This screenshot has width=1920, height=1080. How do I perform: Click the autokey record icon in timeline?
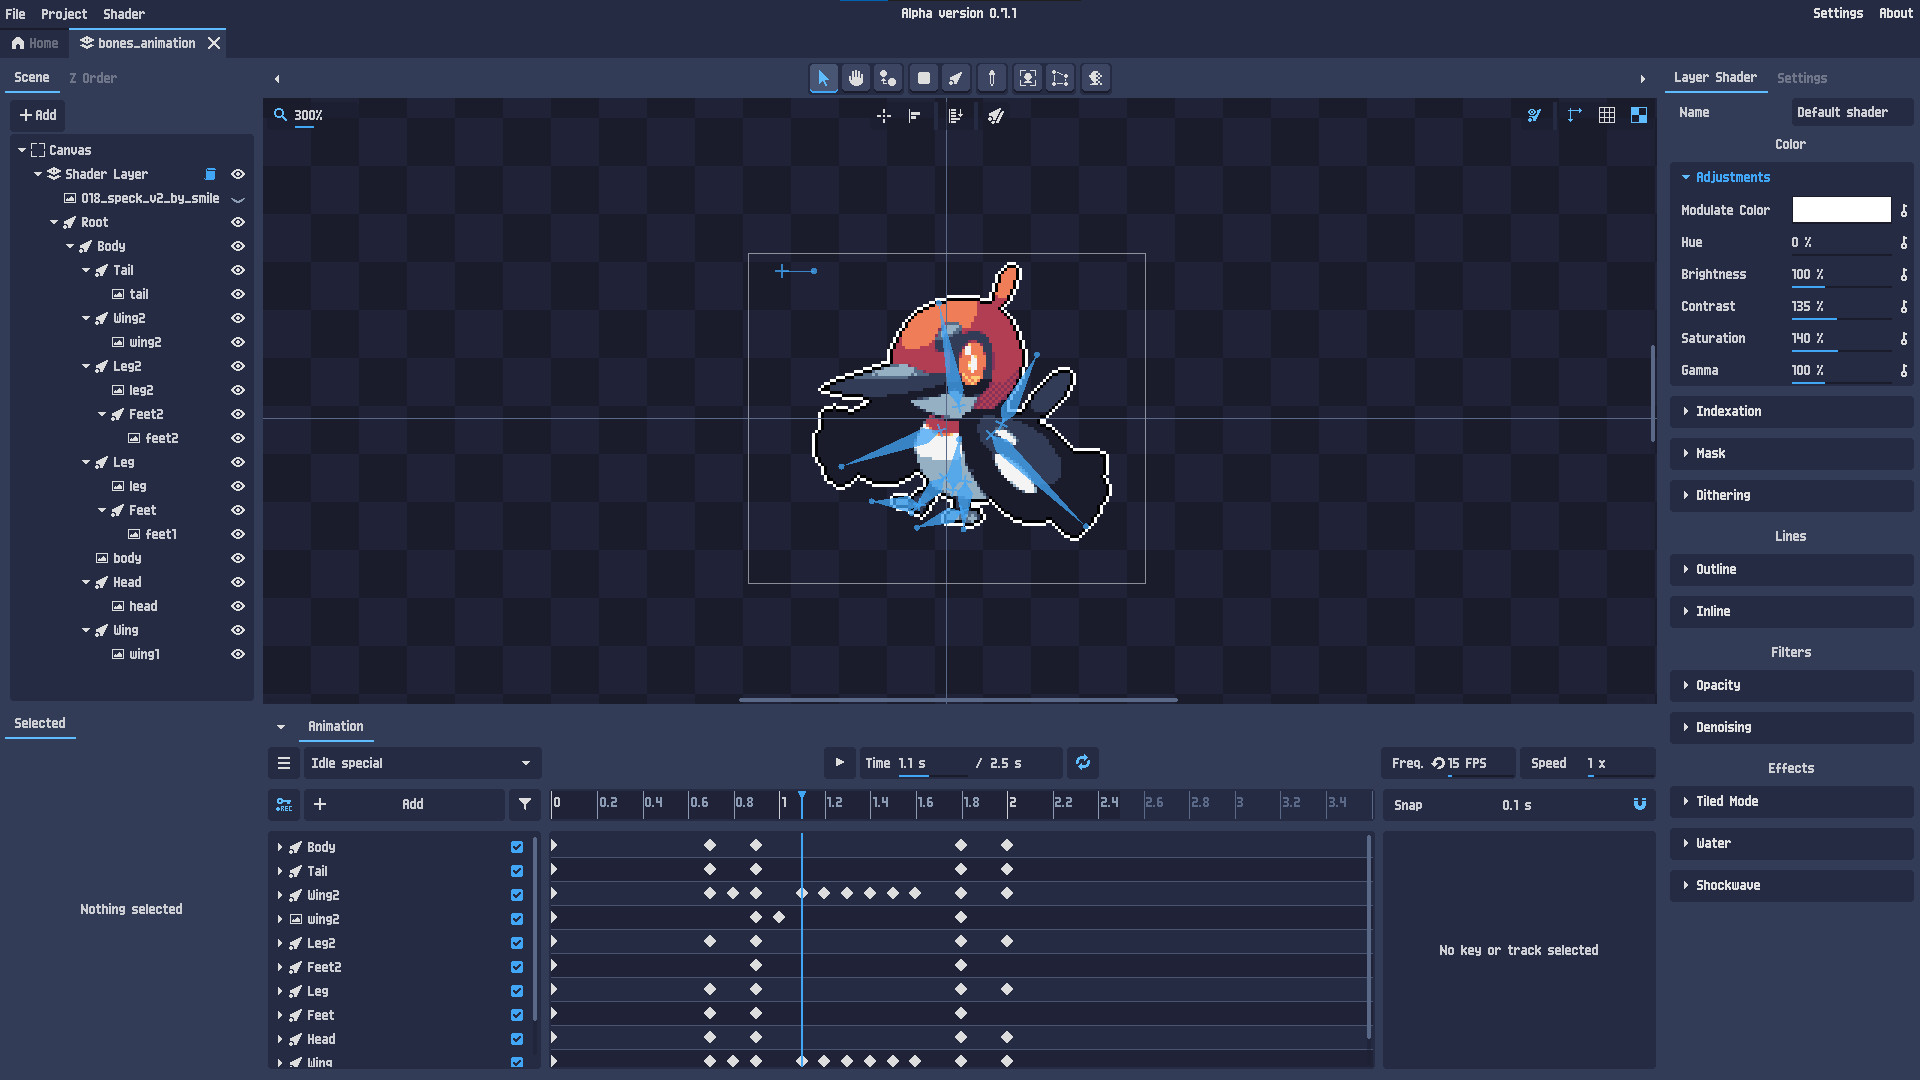284,804
